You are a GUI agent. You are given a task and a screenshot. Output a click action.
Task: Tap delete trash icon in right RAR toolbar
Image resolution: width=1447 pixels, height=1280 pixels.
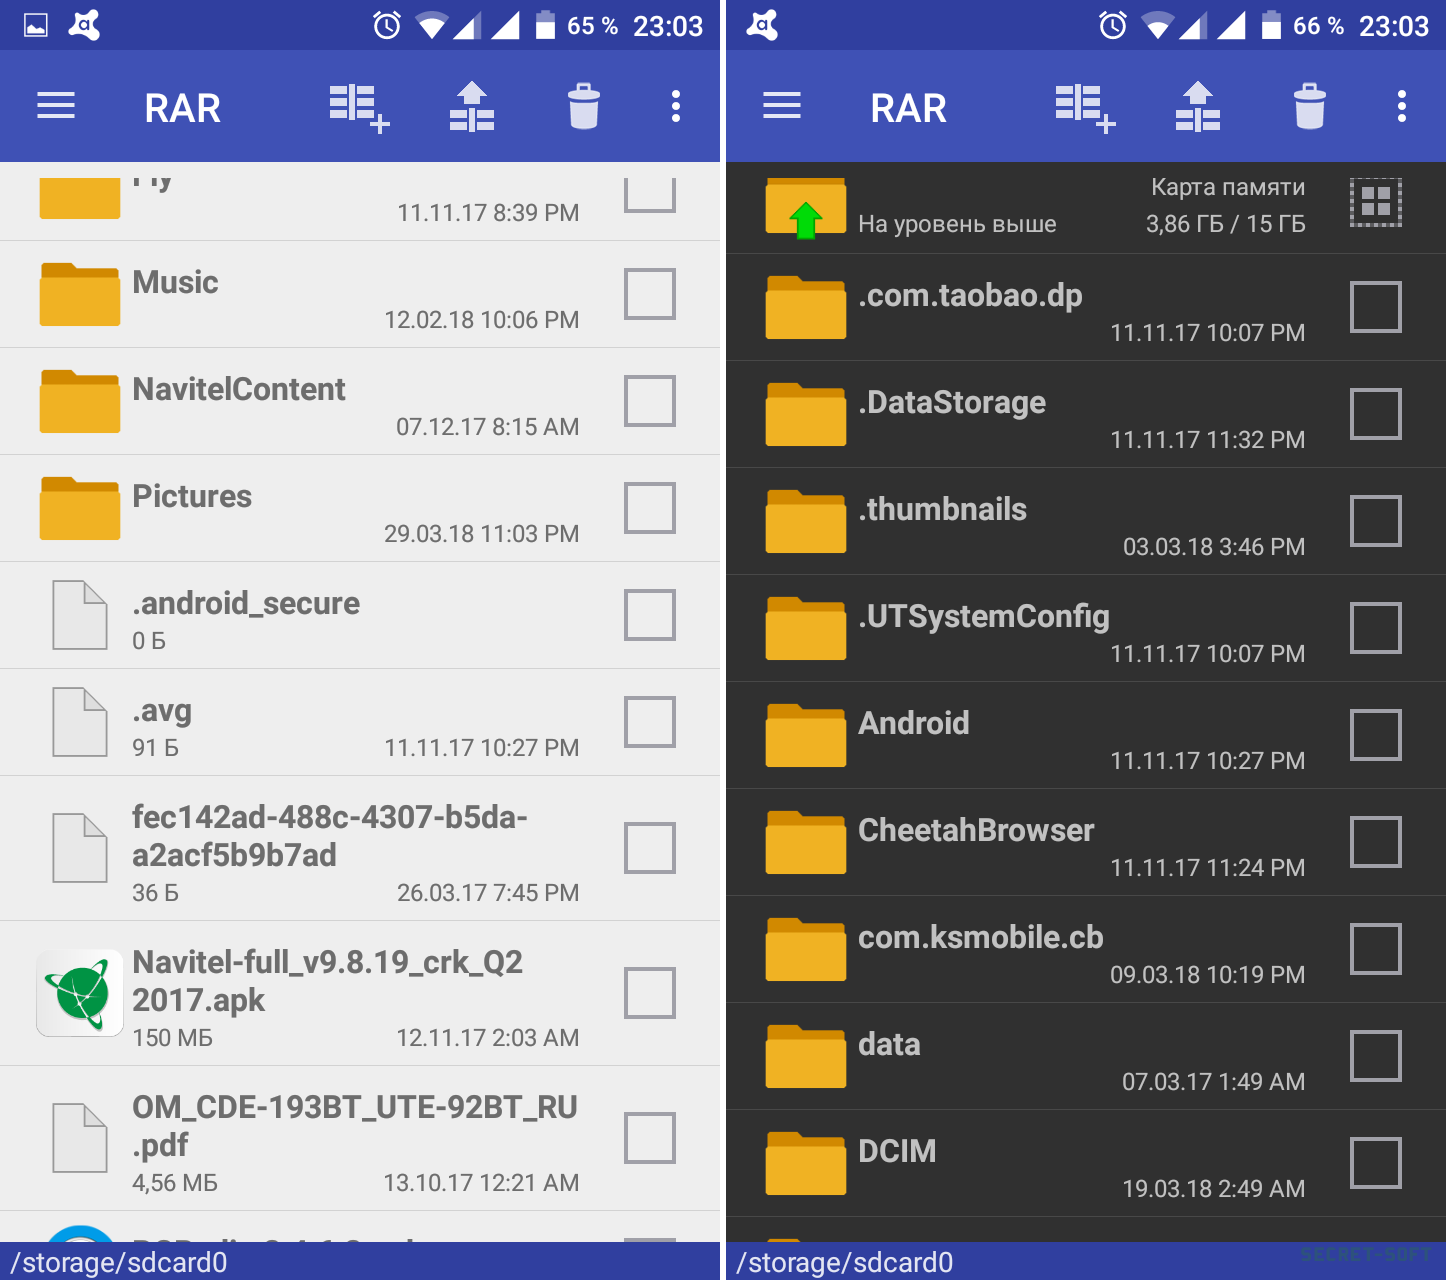tap(1310, 106)
